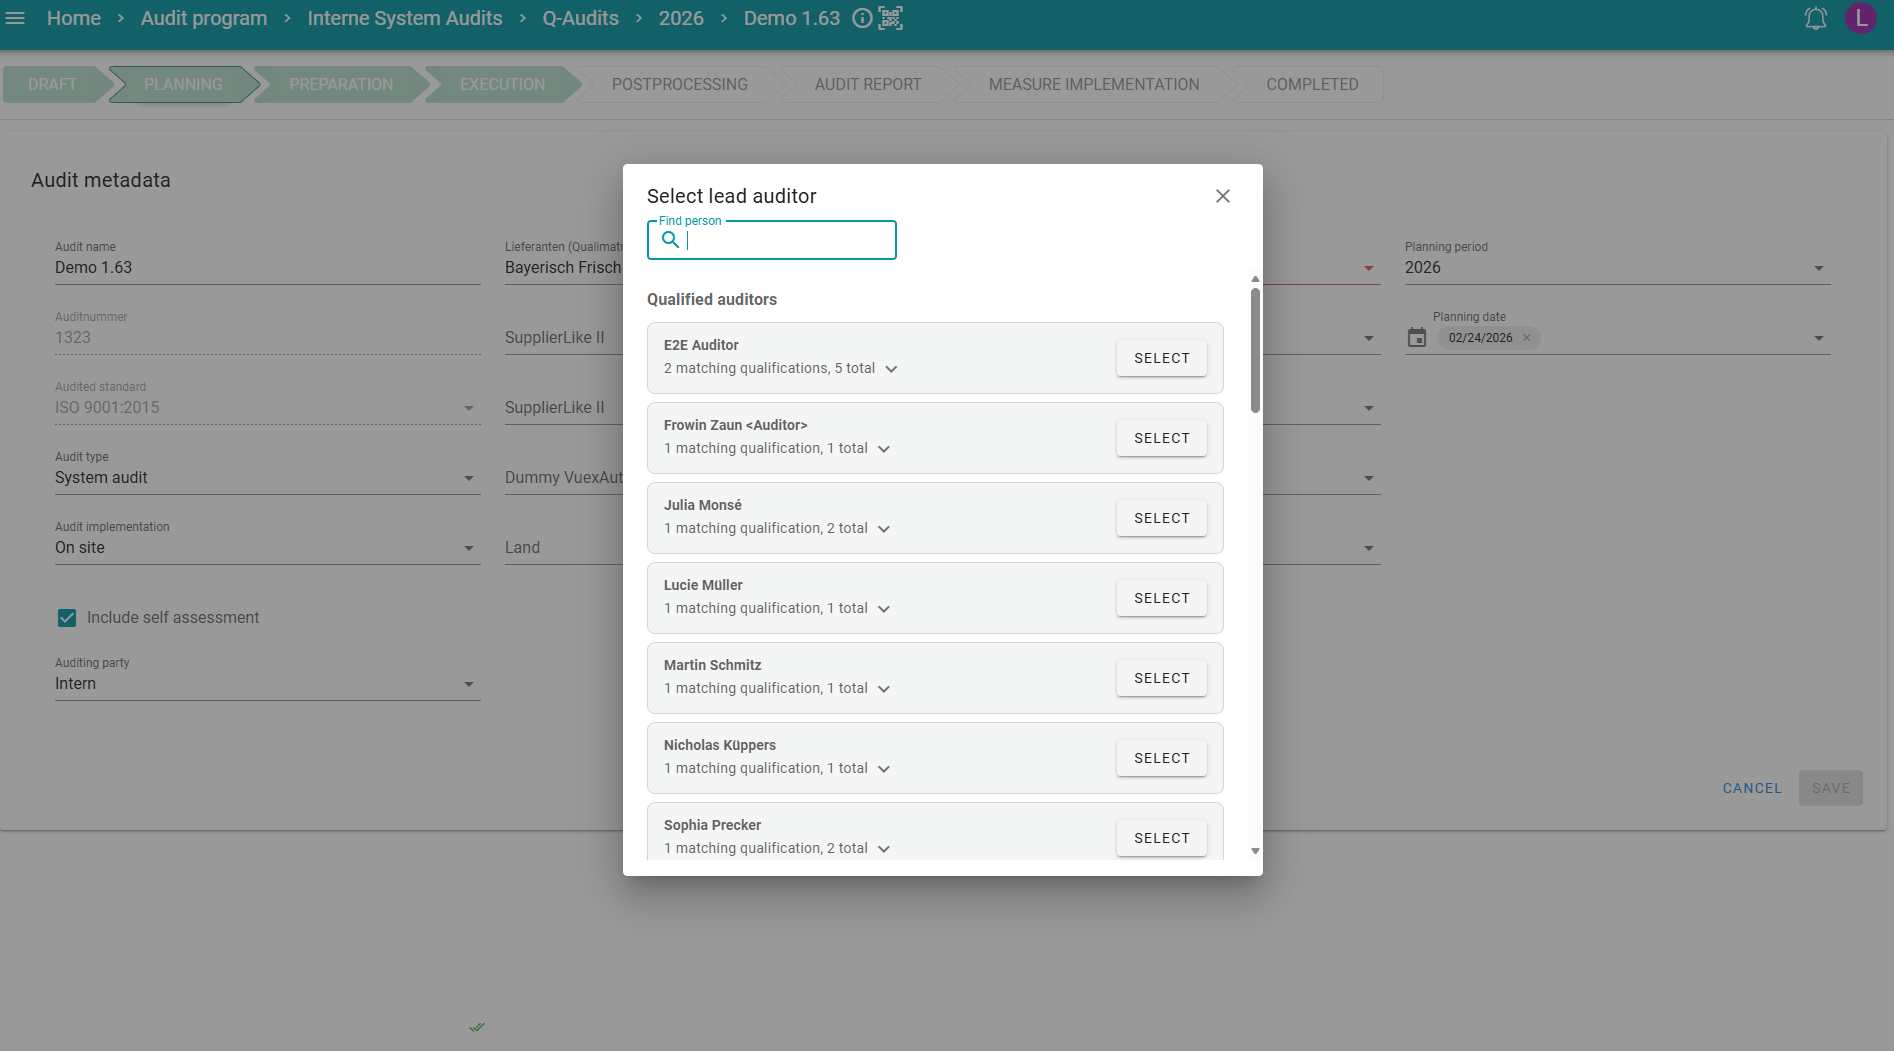Open the QR code icon in breadcrumb

point(890,18)
